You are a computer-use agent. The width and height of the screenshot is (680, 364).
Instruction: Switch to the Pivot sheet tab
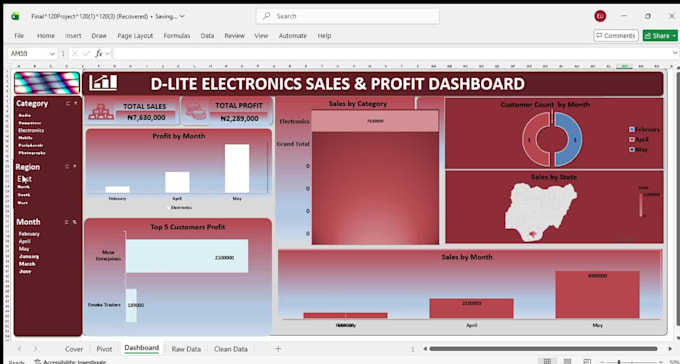click(104, 349)
